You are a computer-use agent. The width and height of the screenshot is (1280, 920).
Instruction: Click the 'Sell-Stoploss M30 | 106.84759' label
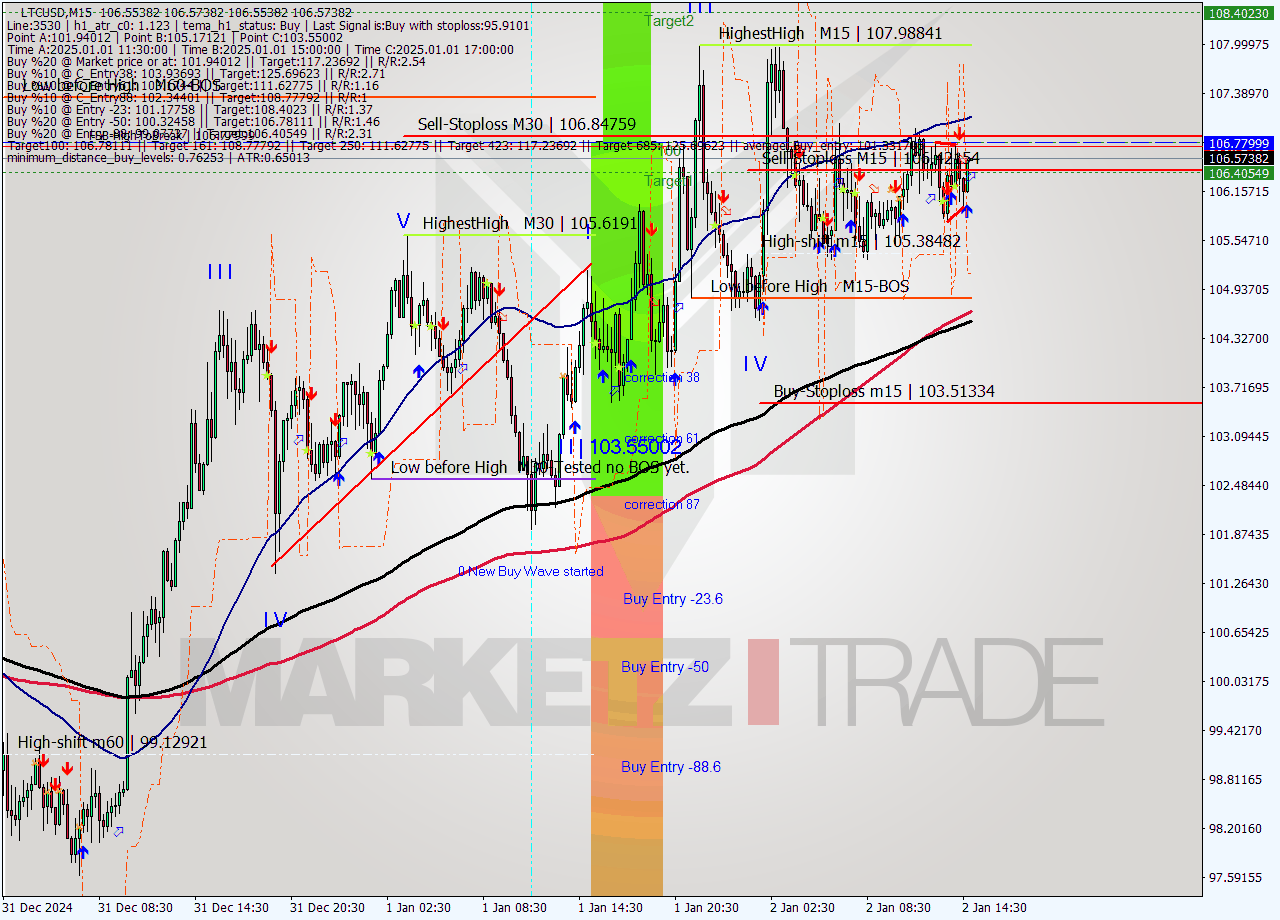point(527,124)
